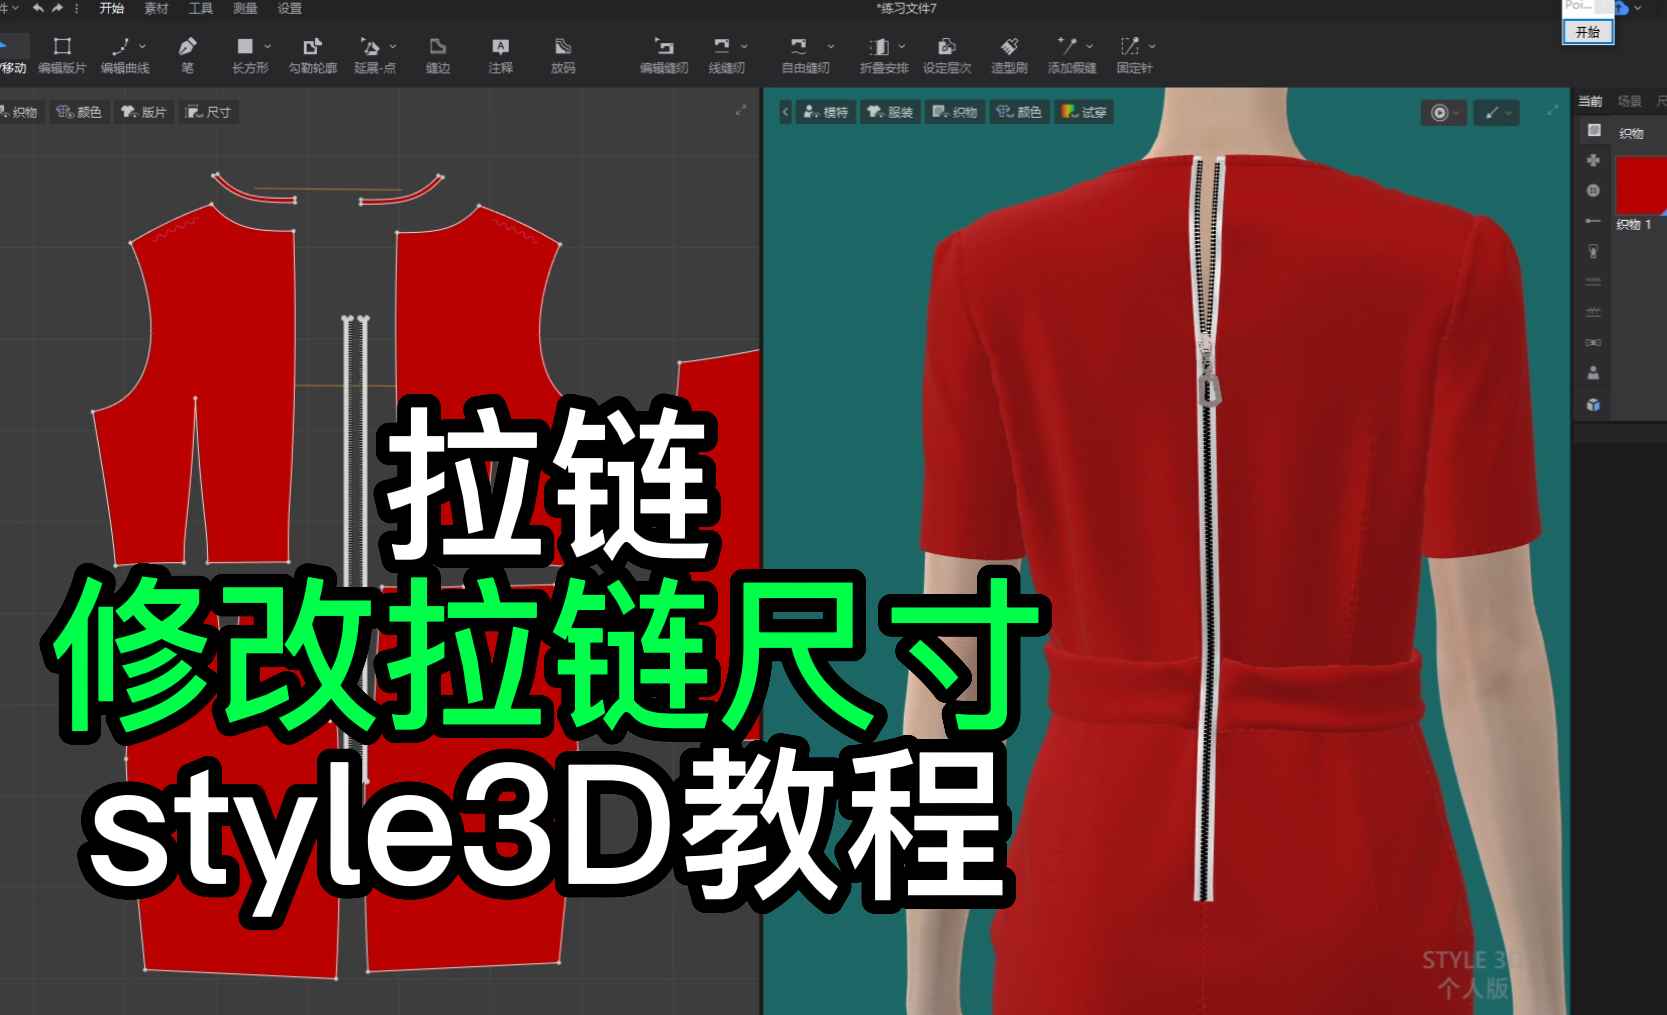Screen dimensions: 1667x1015
Task: Maximize the 2D pattern window
Action: point(741,110)
